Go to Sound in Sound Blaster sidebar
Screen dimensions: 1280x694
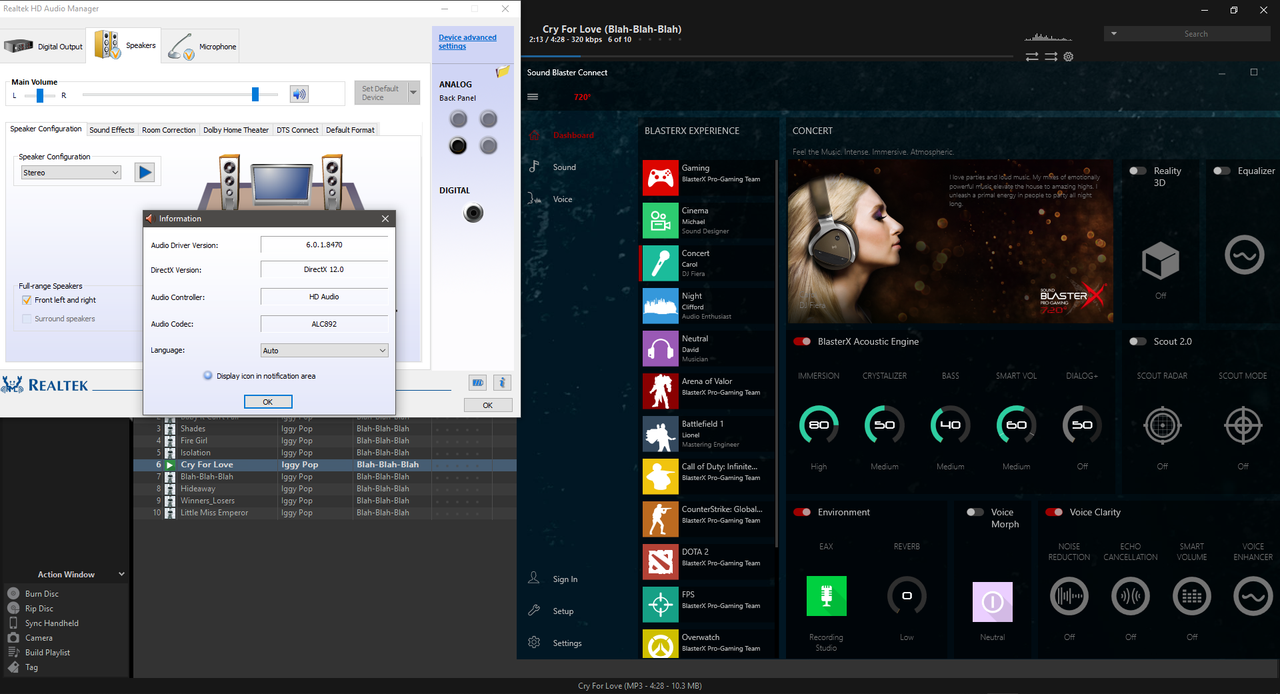pyautogui.click(x=564, y=168)
